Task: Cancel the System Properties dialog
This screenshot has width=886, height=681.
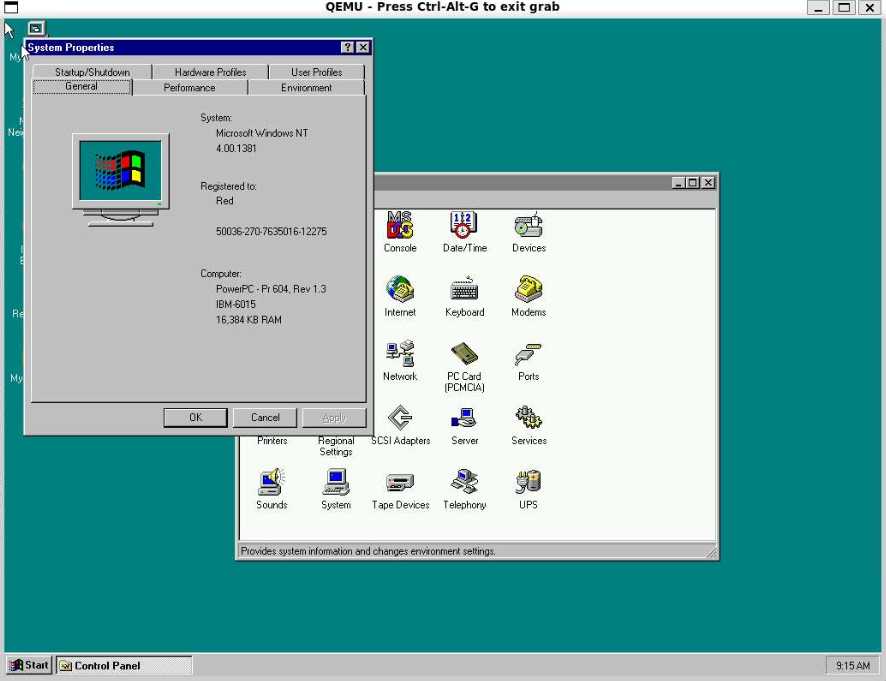Action: pyautogui.click(x=265, y=418)
